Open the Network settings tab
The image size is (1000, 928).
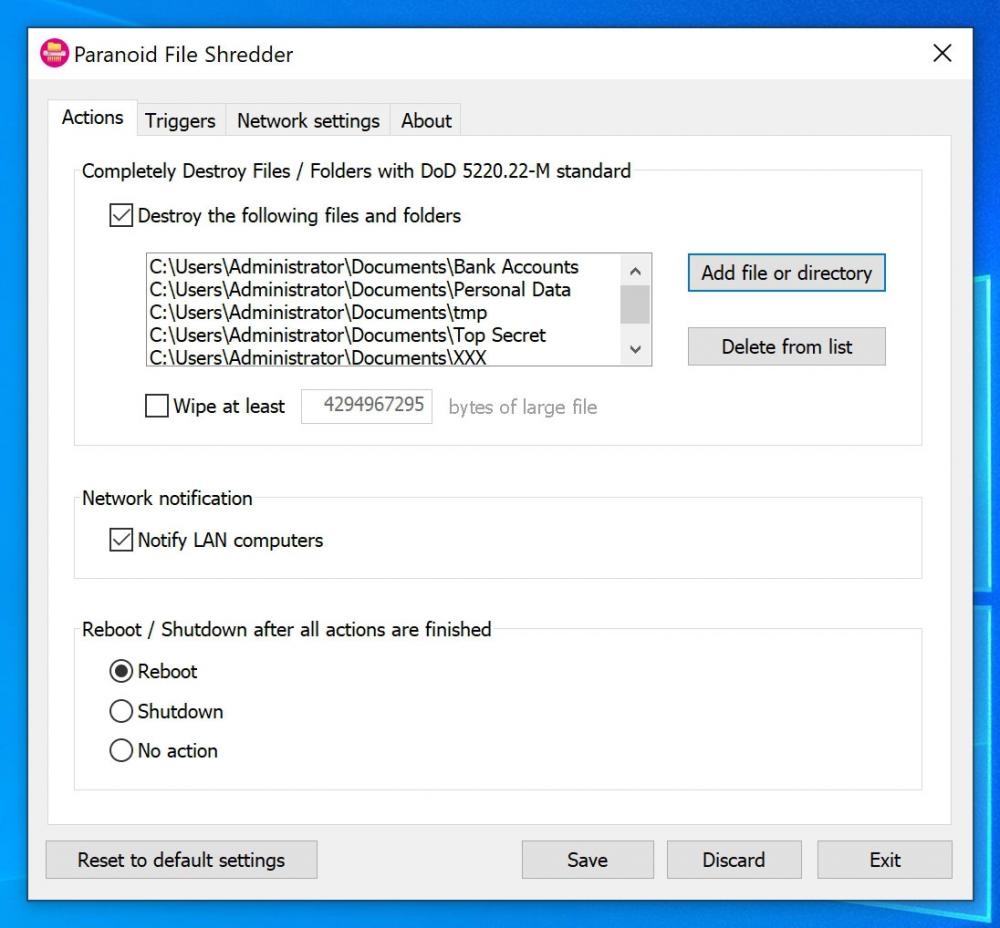(x=307, y=120)
